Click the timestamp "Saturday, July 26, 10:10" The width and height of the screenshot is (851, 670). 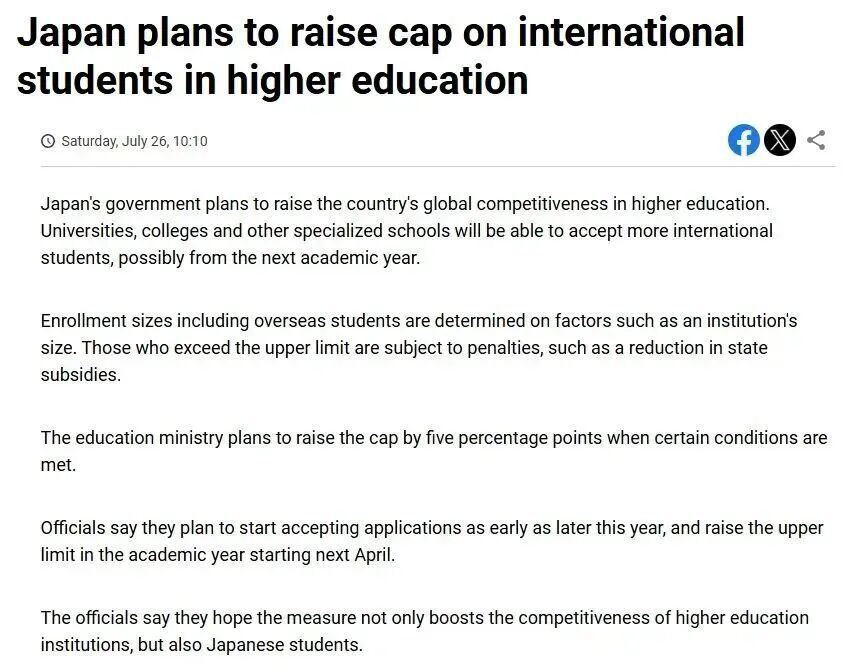[x=134, y=141]
